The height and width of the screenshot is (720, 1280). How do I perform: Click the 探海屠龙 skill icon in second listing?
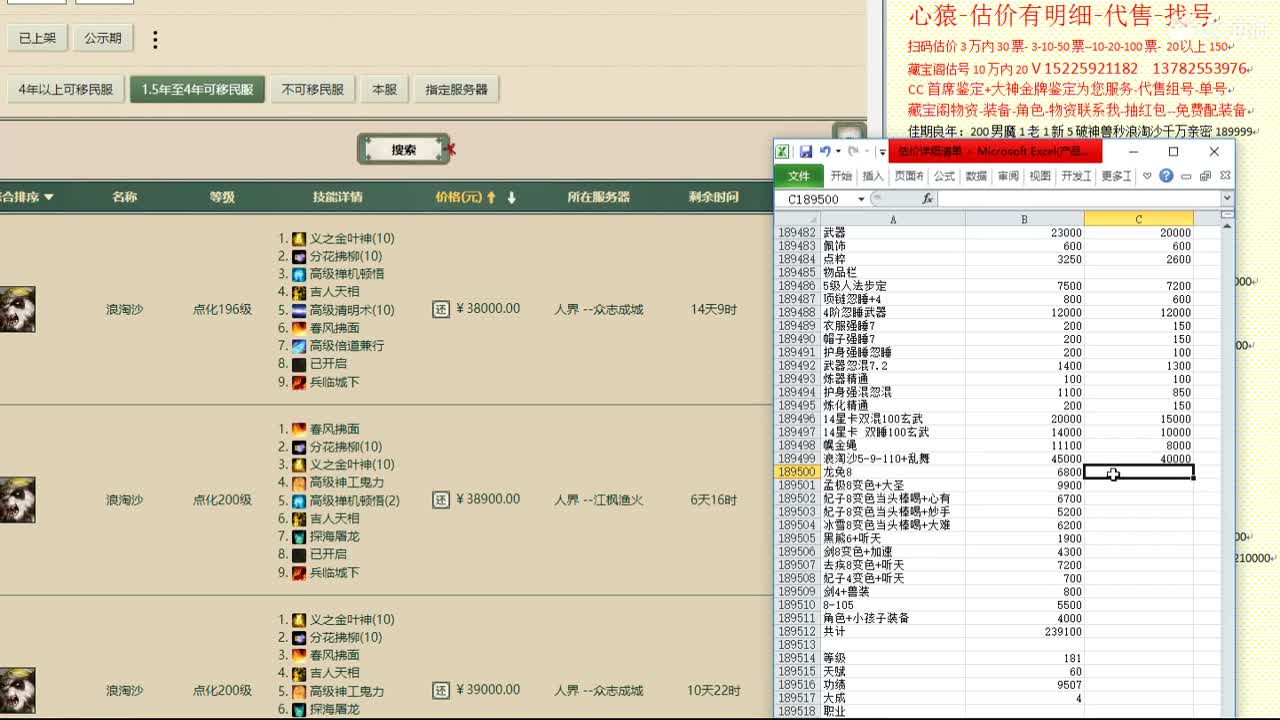298,537
